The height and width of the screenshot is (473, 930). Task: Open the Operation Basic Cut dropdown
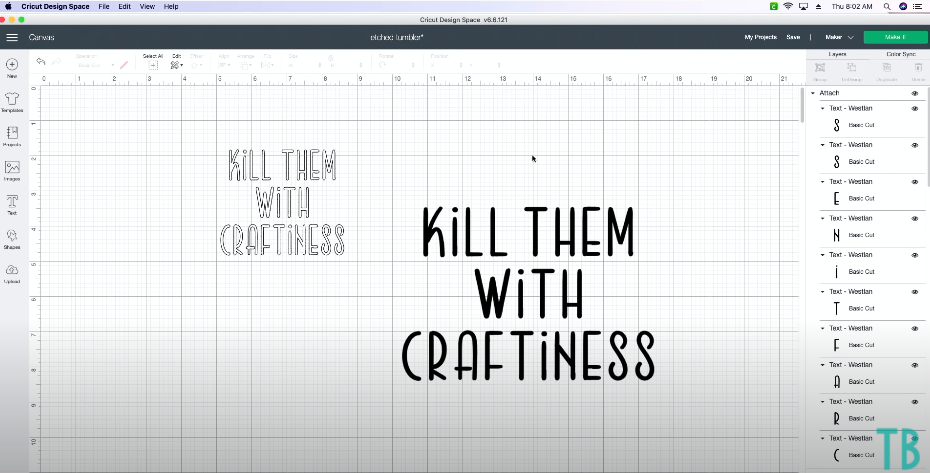tap(95, 65)
